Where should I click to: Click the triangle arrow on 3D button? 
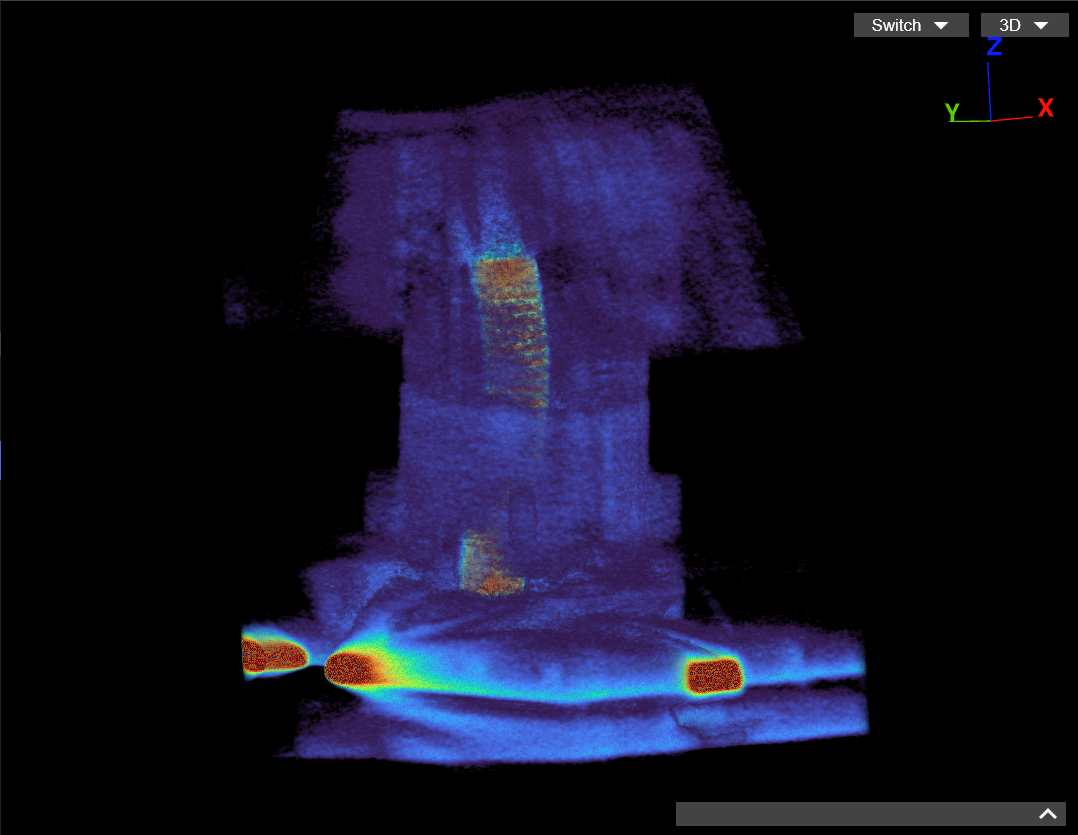click(x=1040, y=26)
